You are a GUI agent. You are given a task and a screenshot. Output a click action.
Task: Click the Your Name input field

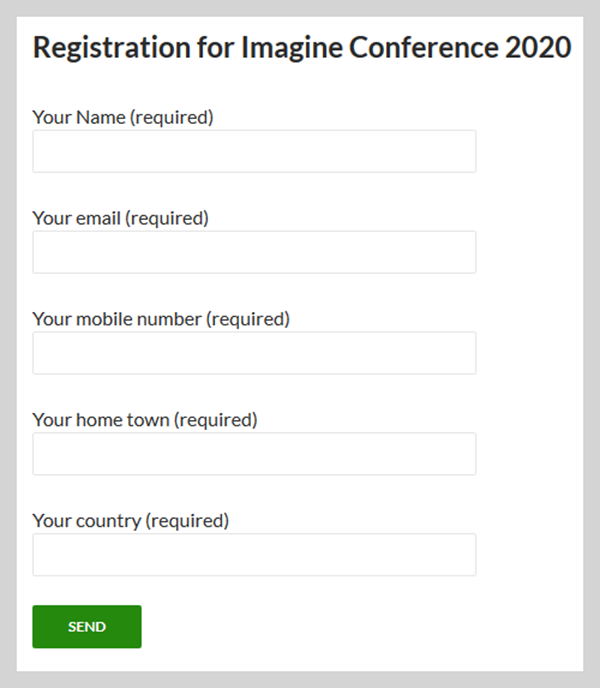click(254, 151)
